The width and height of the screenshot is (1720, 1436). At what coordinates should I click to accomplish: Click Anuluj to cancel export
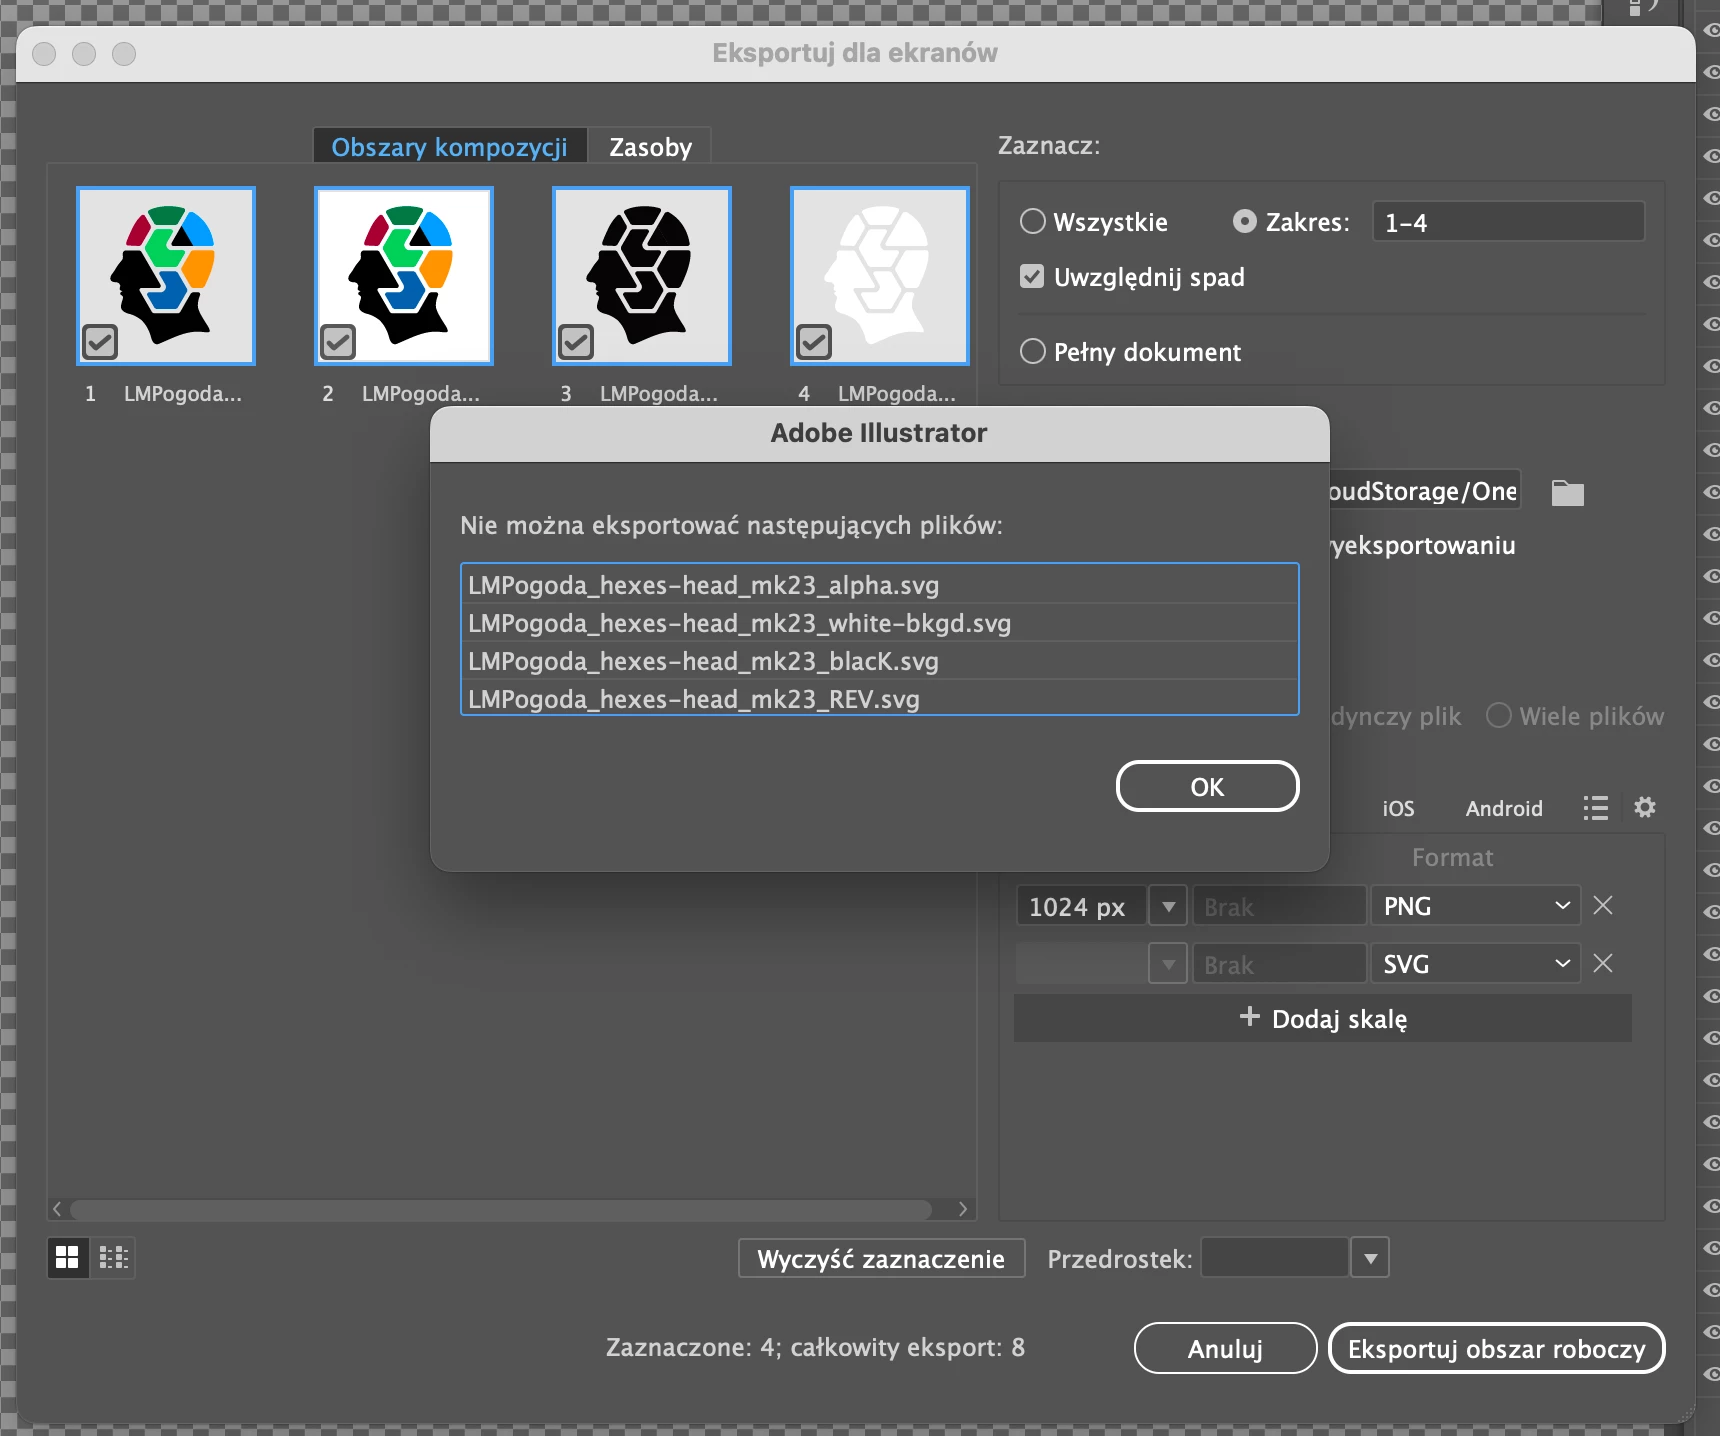[1225, 1348]
